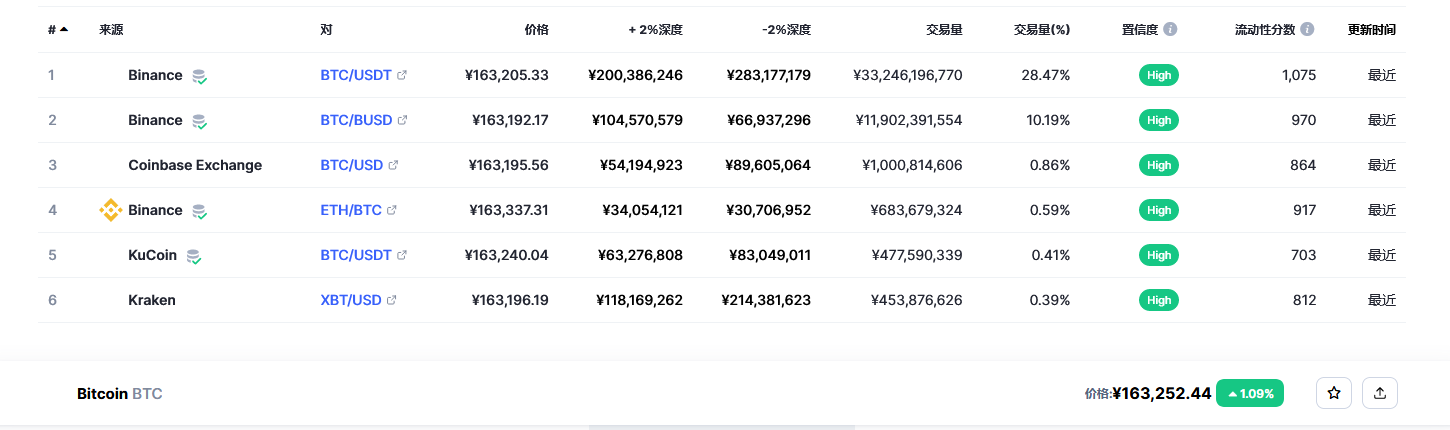Sort by the -2%深度 column header
This screenshot has width=1450, height=430.
click(x=786, y=30)
